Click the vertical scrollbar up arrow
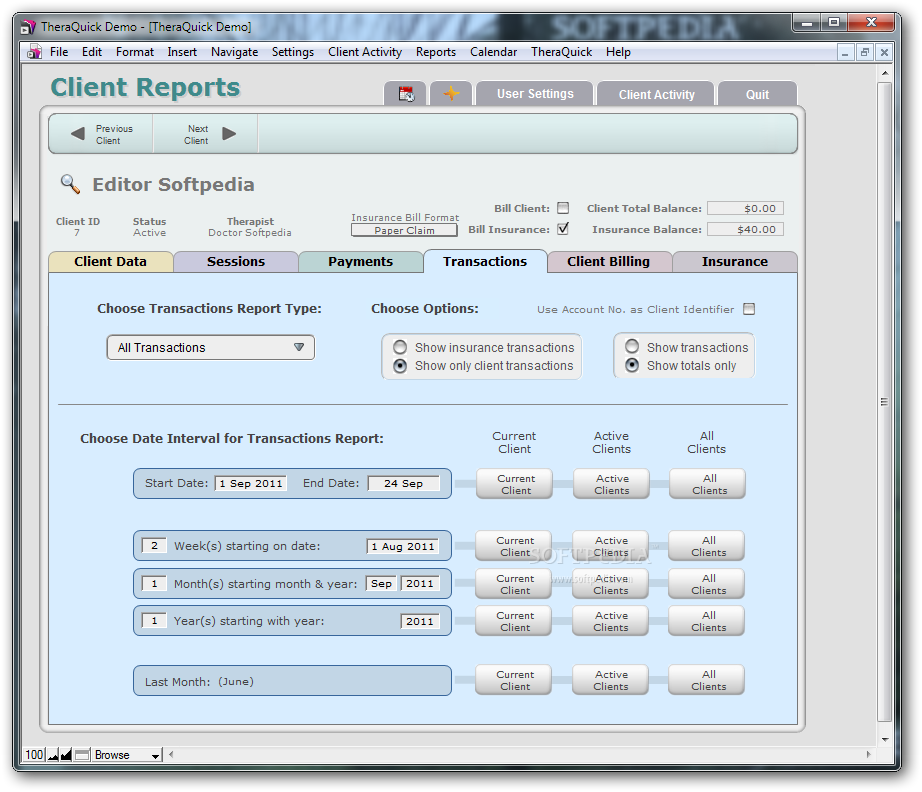This screenshot has height=792, width=922. point(884,73)
